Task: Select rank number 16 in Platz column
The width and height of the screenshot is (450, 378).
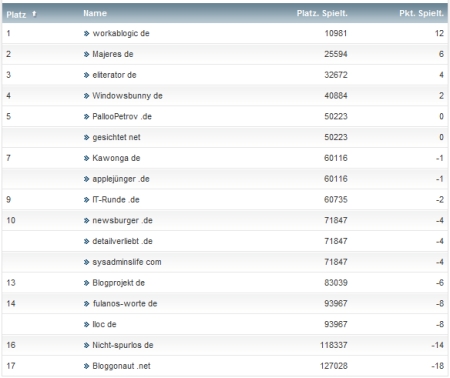Action: pyautogui.click(x=11, y=345)
